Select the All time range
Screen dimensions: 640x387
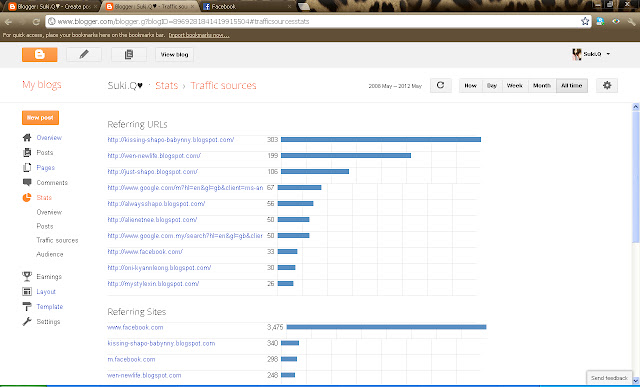571,85
